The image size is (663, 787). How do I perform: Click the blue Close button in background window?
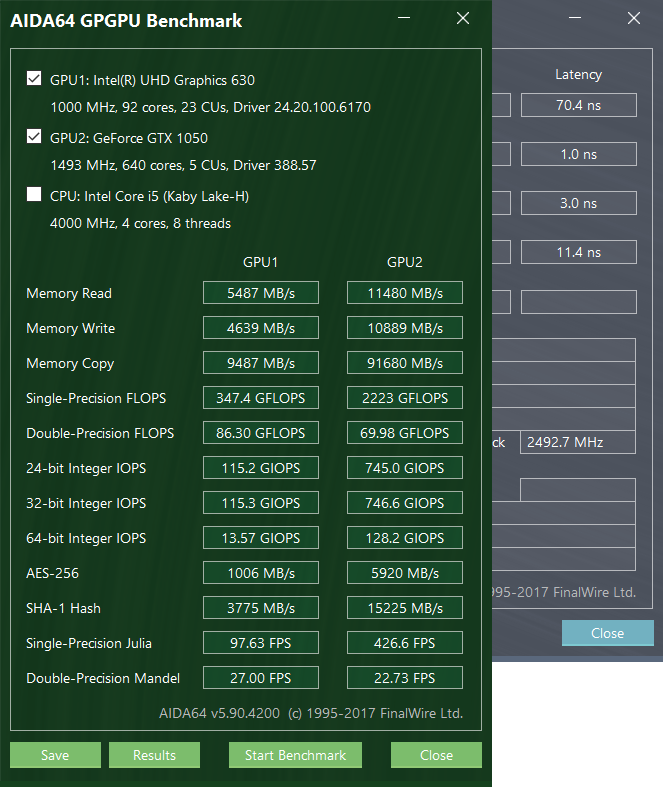[x=608, y=633]
